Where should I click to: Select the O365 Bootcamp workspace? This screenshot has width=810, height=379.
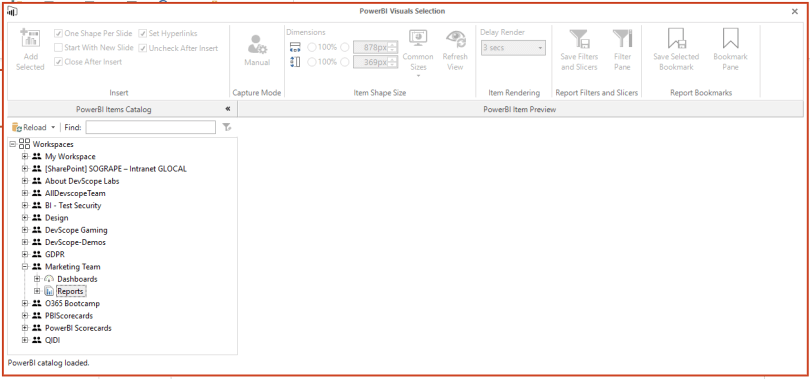pyautogui.click(x=72, y=304)
